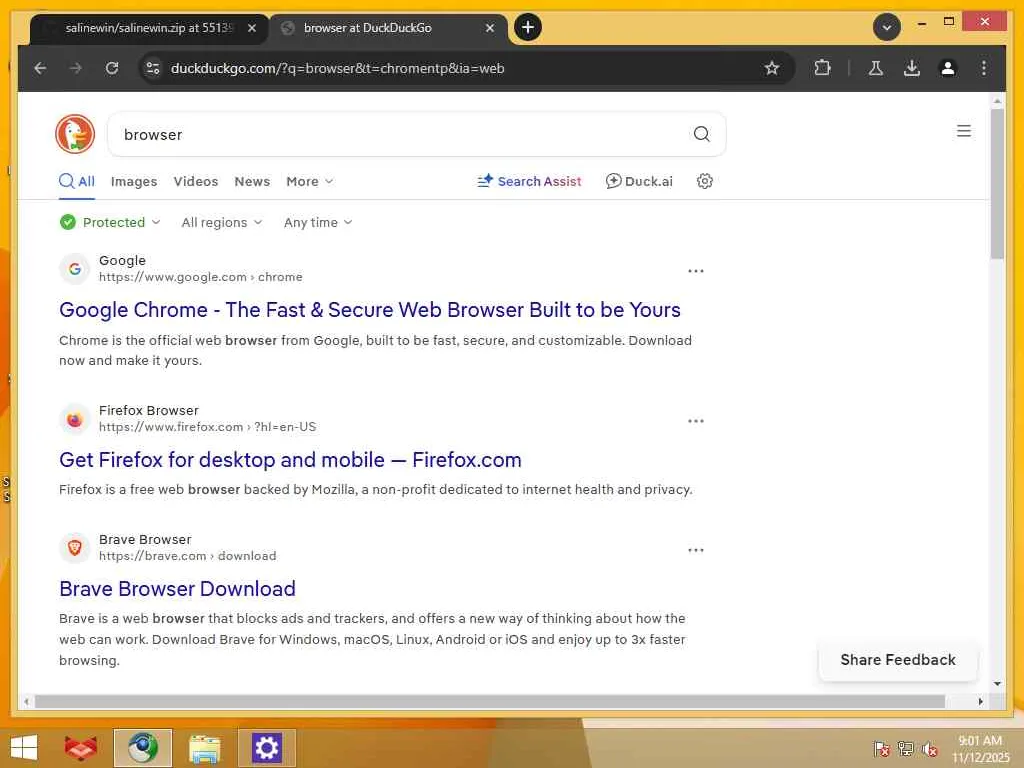Click the search magnifier button
Screen dimensions: 1024x768
click(x=701, y=134)
